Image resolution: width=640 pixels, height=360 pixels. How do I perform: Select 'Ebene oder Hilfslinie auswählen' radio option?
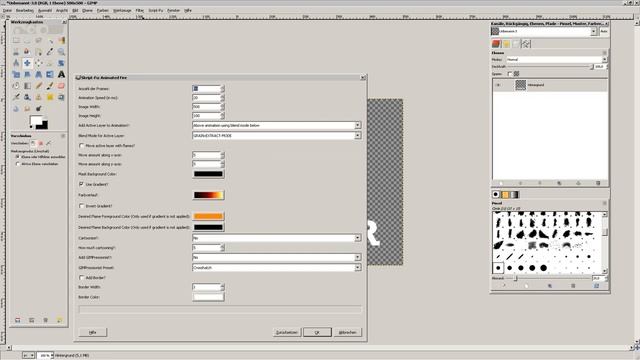click(x=18, y=157)
